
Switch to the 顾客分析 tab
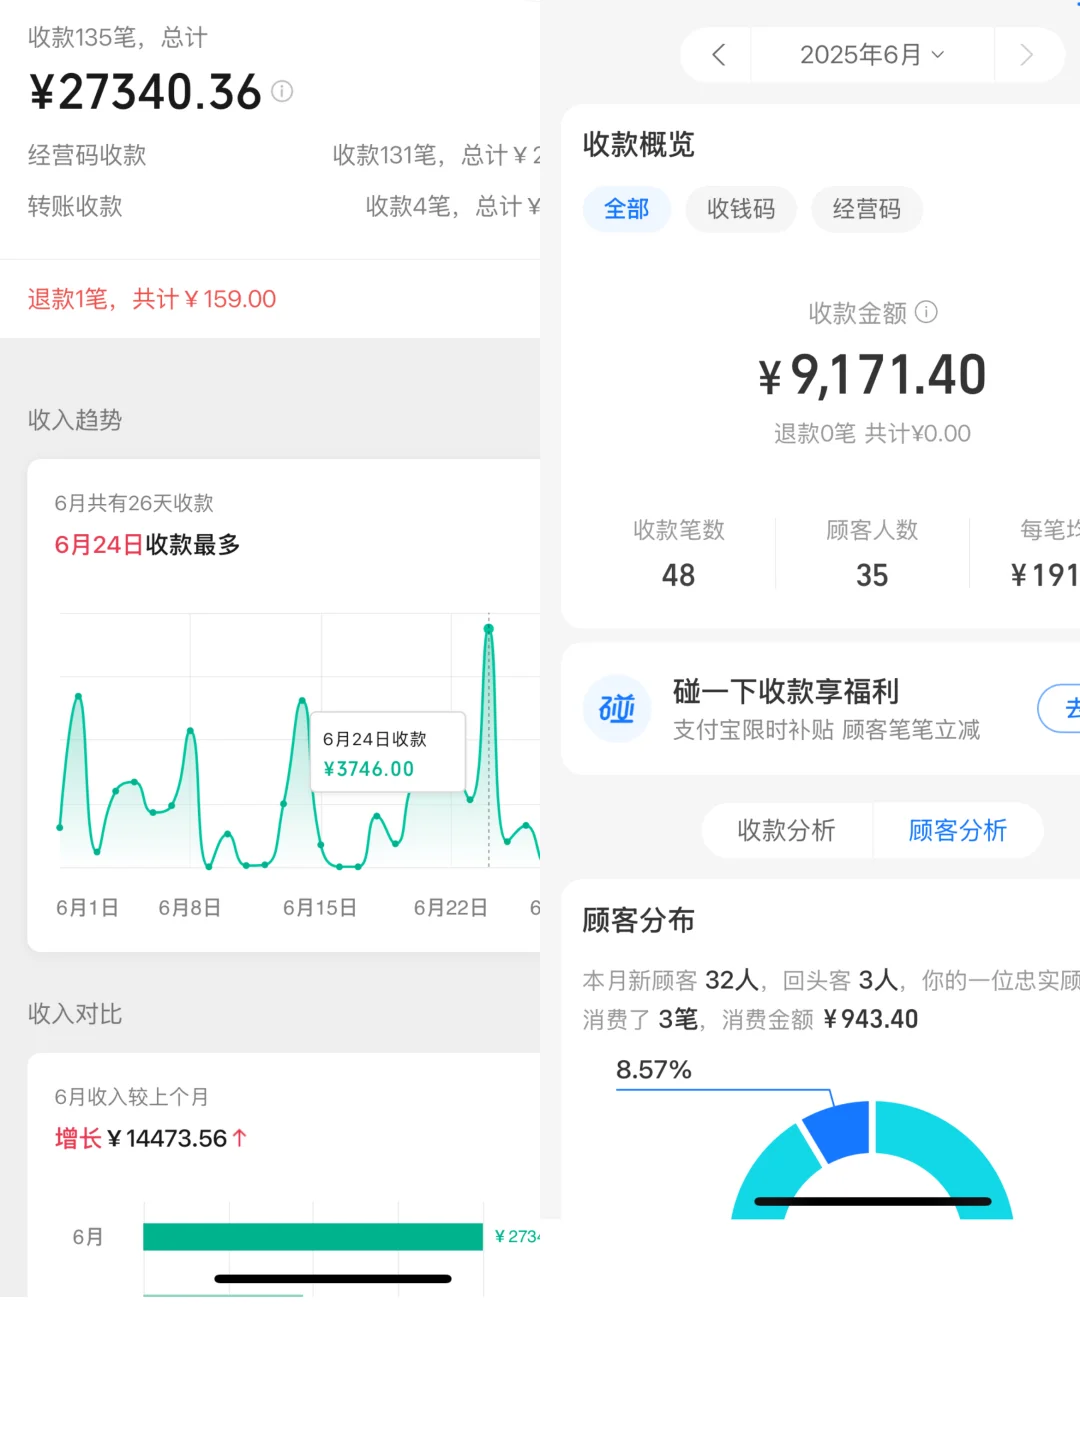point(957,830)
